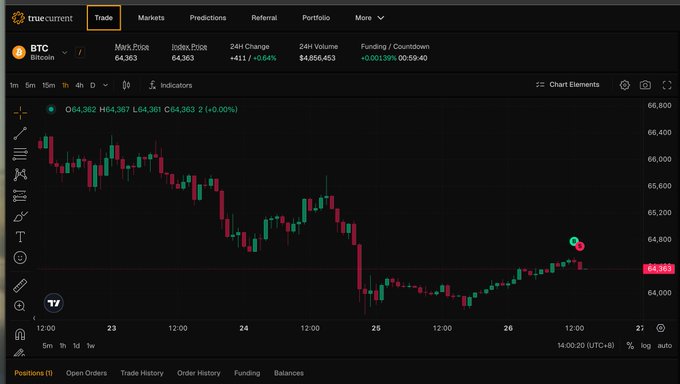Viewport: 680px width, 384px height.
Task: Take a chart snapshot with camera icon
Action: (x=645, y=85)
